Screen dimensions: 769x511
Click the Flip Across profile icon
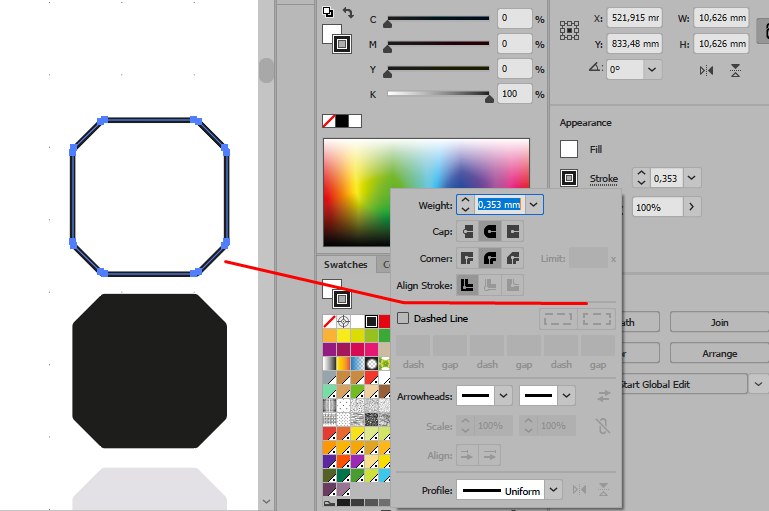click(x=604, y=489)
